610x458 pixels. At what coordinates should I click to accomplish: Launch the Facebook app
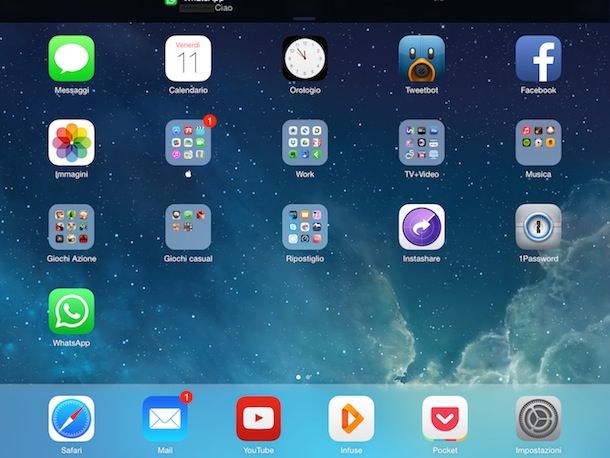[538, 58]
